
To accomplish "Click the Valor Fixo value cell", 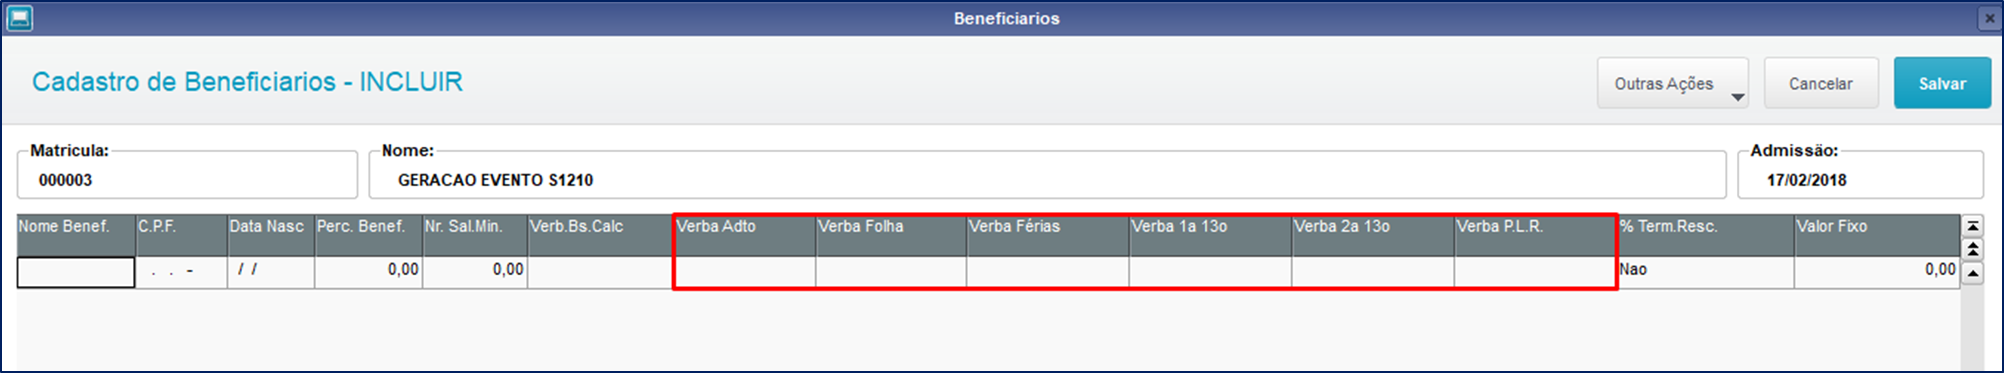I will [1877, 272].
